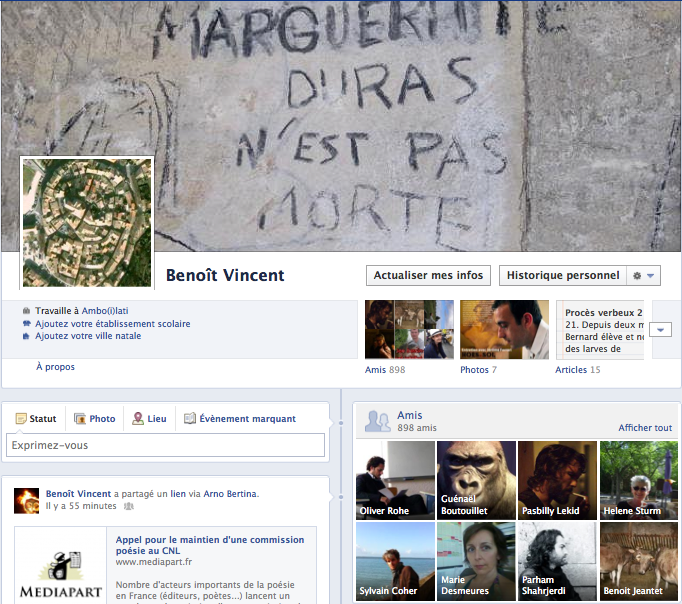Click Ajoutez votre ville natale
This screenshot has height=604, width=682.
(88, 336)
